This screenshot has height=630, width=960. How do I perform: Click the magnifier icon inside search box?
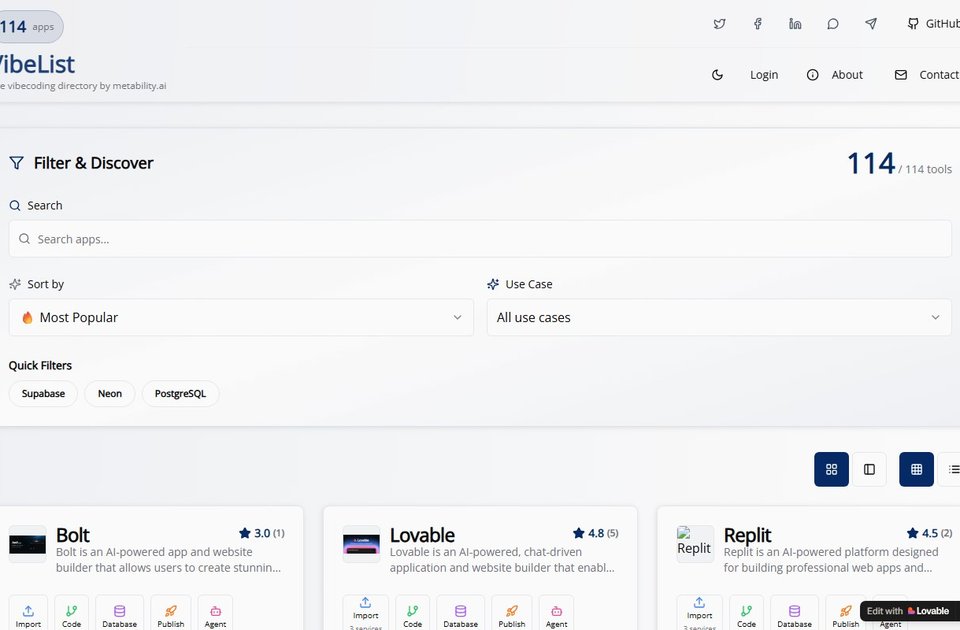tap(24, 239)
